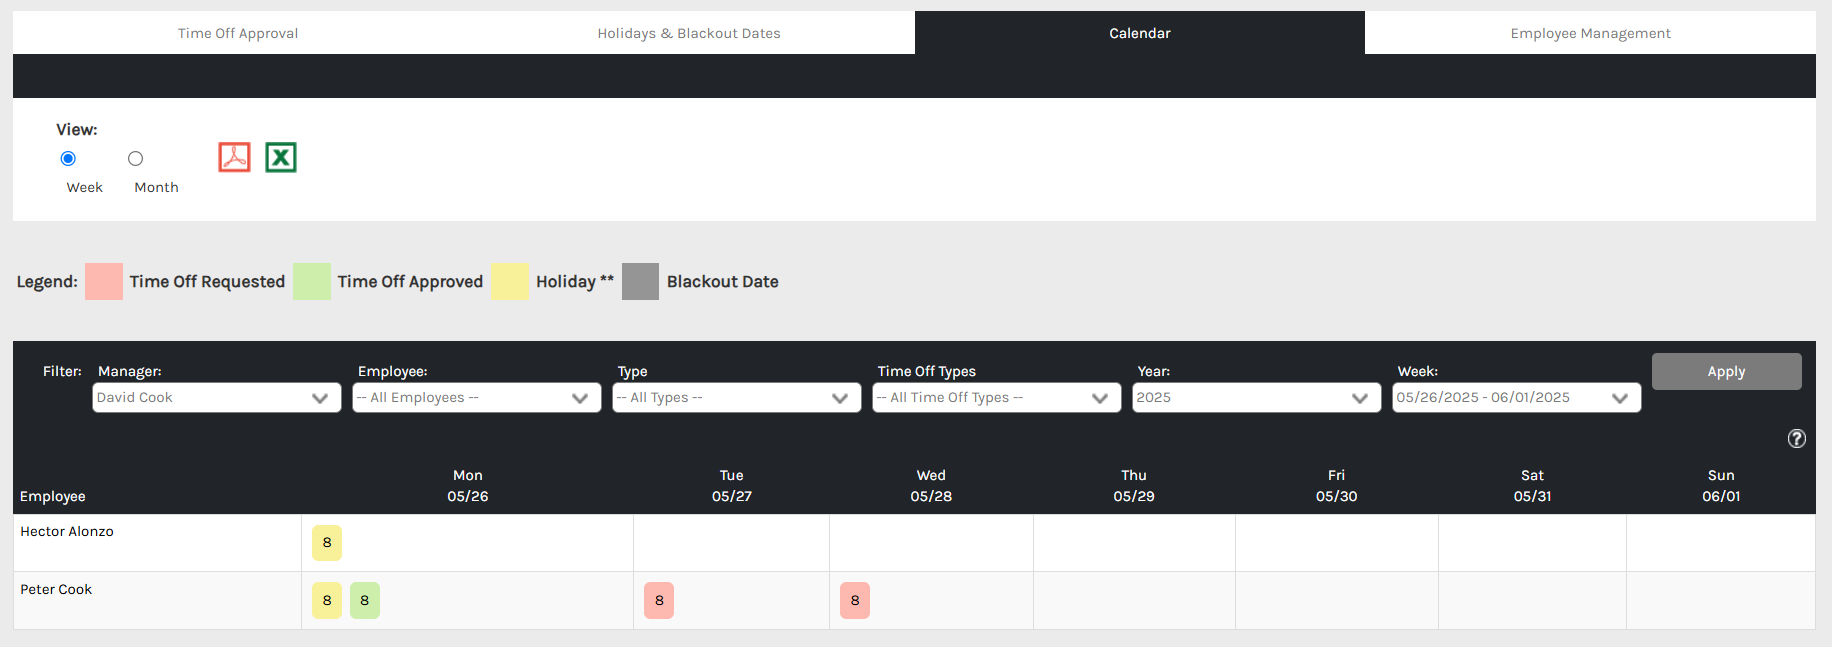Open the Employee Management tab
This screenshot has height=647, width=1832.
click(1590, 33)
